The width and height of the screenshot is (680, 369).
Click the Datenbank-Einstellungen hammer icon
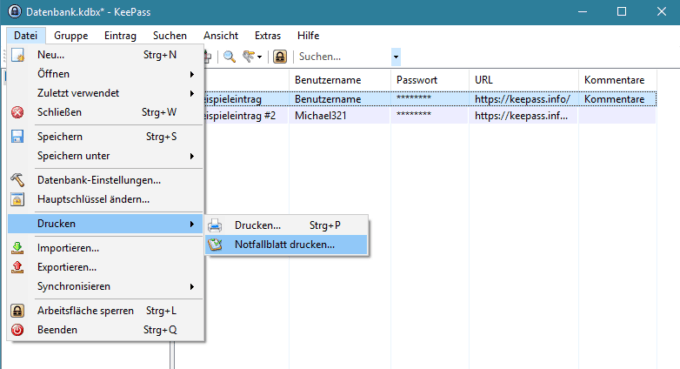point(17,180)
